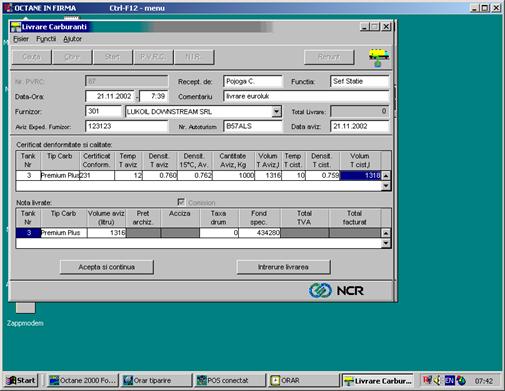Select highlighted Volum T cist cell 1318

360,175
